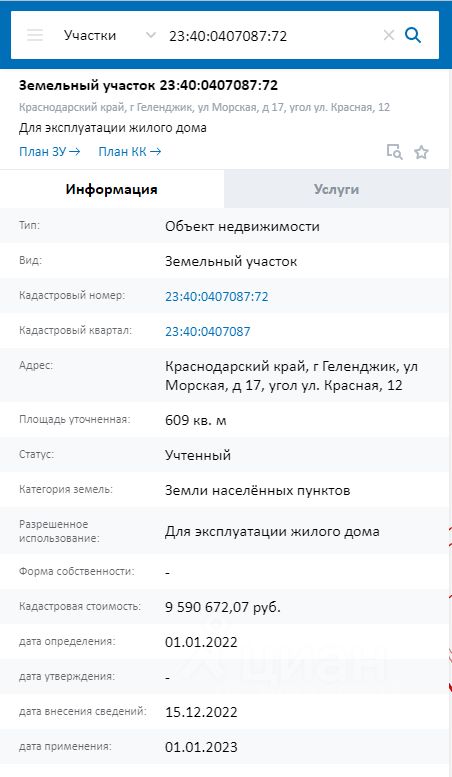Click the Адрес row address text
The height and width of the screenshot is (777, 452).
tap(291, 376)
